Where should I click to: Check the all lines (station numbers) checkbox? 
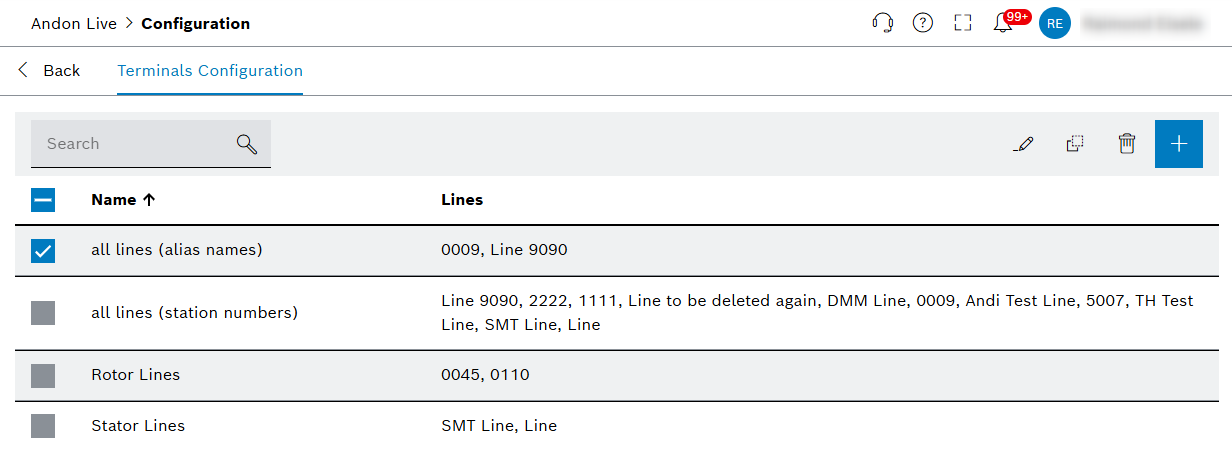(x=43, y=313)
